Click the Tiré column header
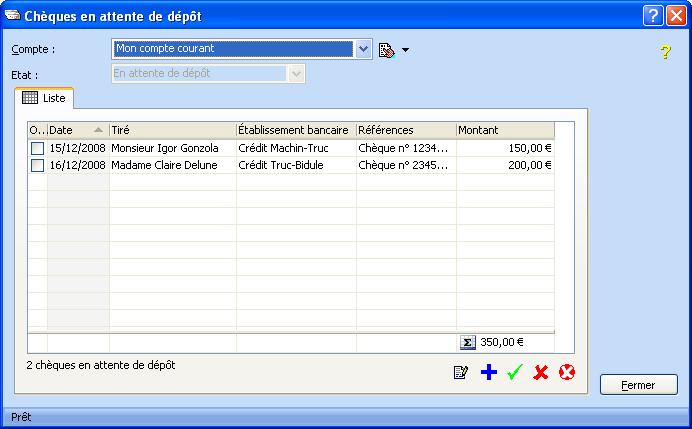Viewport: 692px width, 429px height. click(x=172, y=130)
